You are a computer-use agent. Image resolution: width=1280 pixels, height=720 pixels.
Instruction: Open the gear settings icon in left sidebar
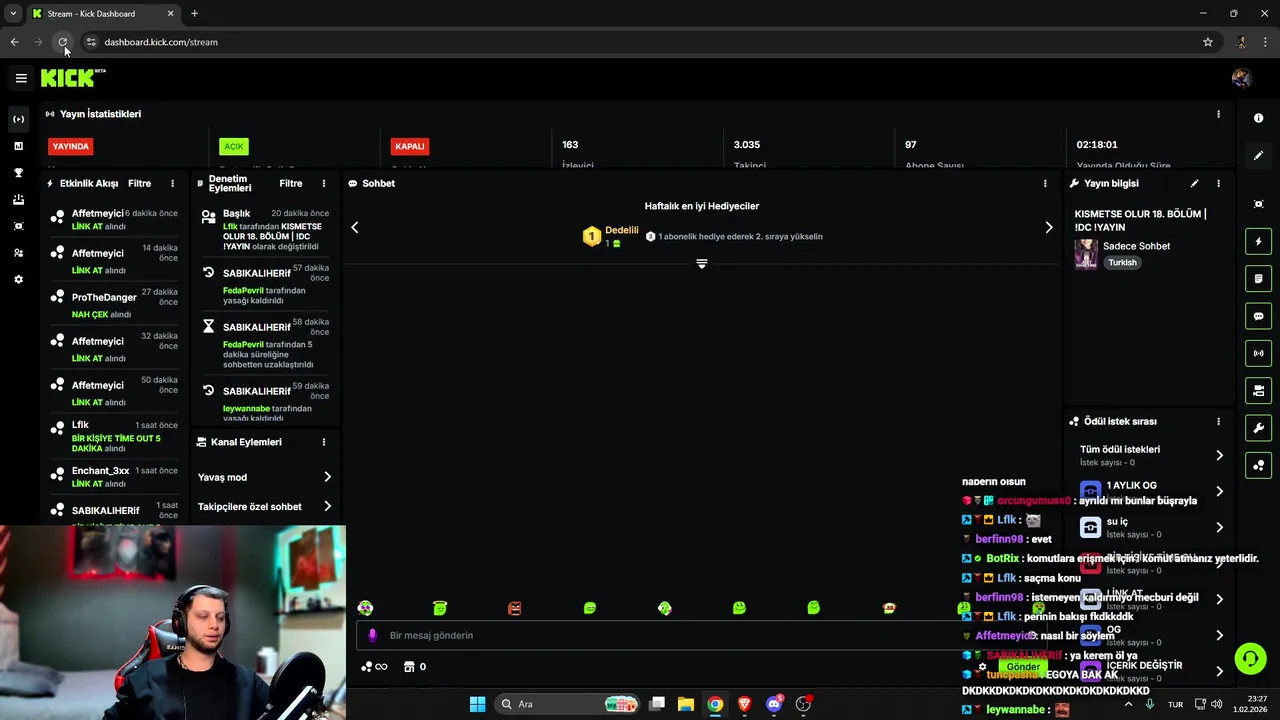[18, 280]
